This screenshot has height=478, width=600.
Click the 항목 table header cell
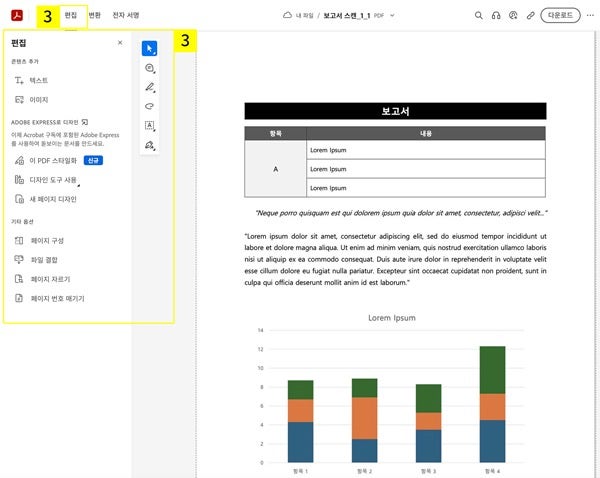click(276, 133)
